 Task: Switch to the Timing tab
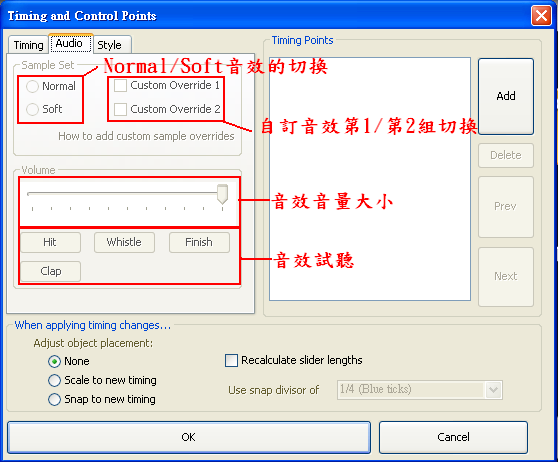[x=28, y=45]
